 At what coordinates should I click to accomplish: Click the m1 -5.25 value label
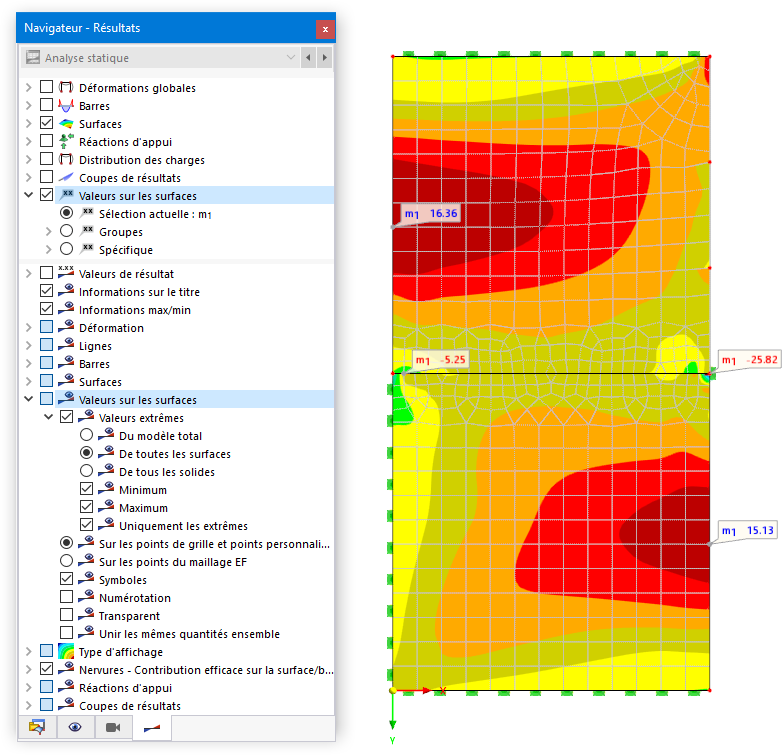tap(440, 360)
